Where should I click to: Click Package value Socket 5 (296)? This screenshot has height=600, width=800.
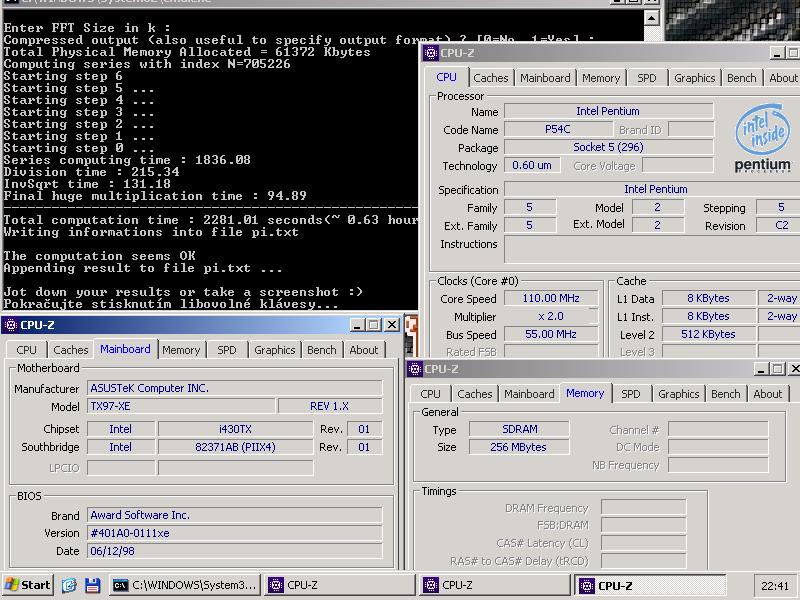(x=609, y=147)
